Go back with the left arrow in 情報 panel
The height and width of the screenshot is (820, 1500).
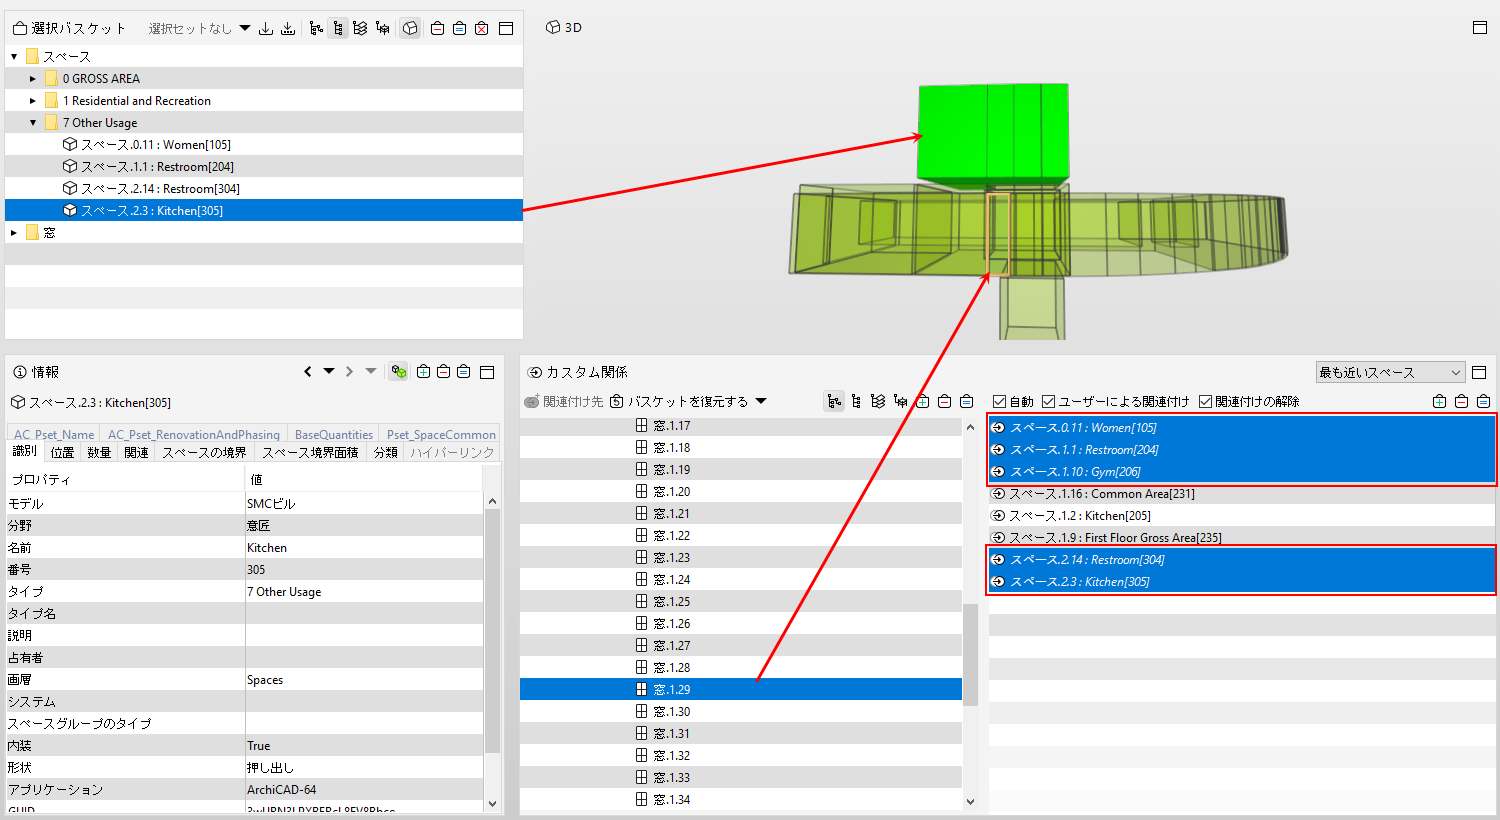pyautogui.click(x=308, y=372)
